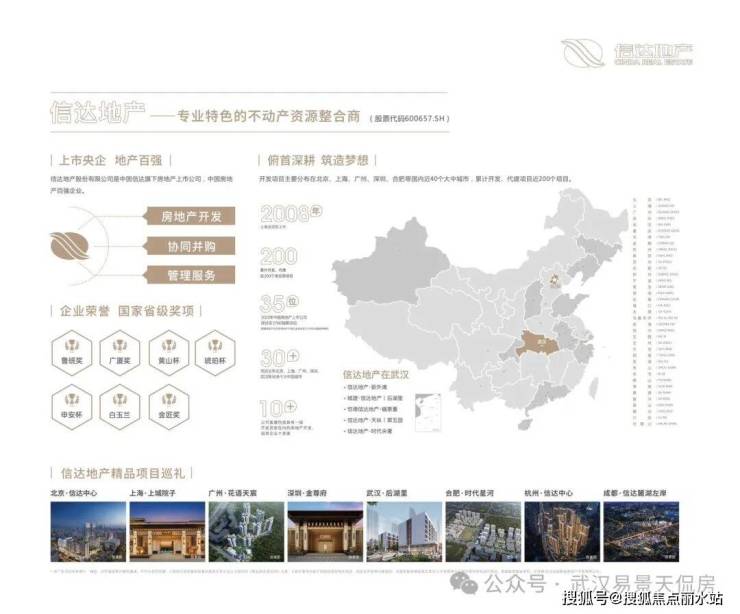Click the 武汉·后湖里 caption label
Viewport: 740px width, 614px height.
point(387,493)
